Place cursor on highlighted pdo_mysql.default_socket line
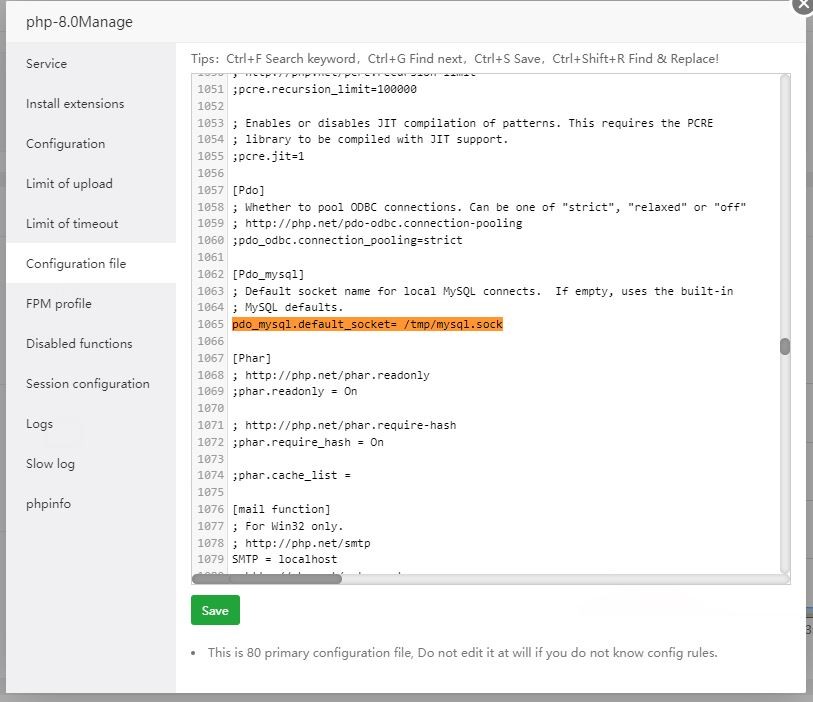The image size is (813, 702). [x=367, y=325]
